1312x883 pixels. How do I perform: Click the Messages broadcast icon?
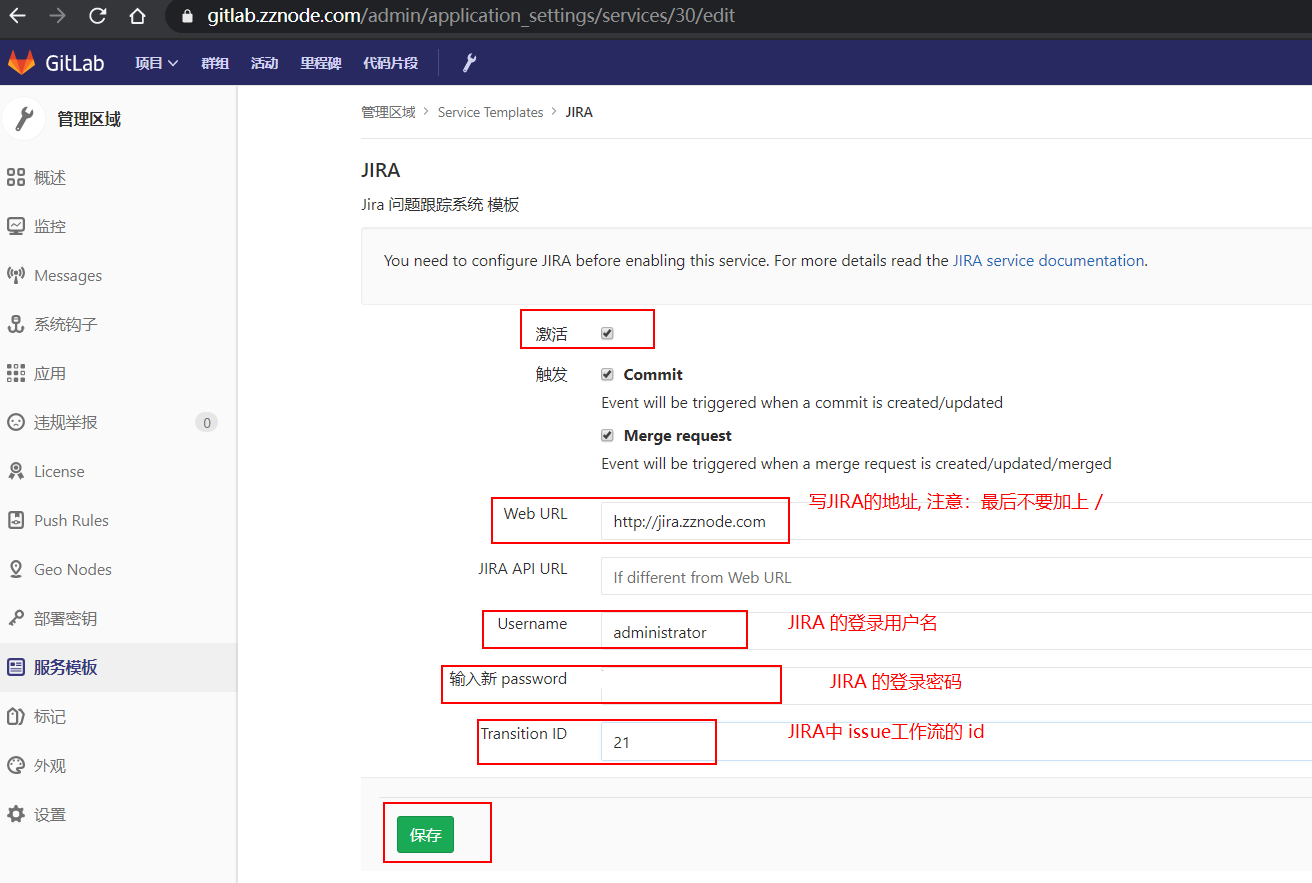pos(16,275)
